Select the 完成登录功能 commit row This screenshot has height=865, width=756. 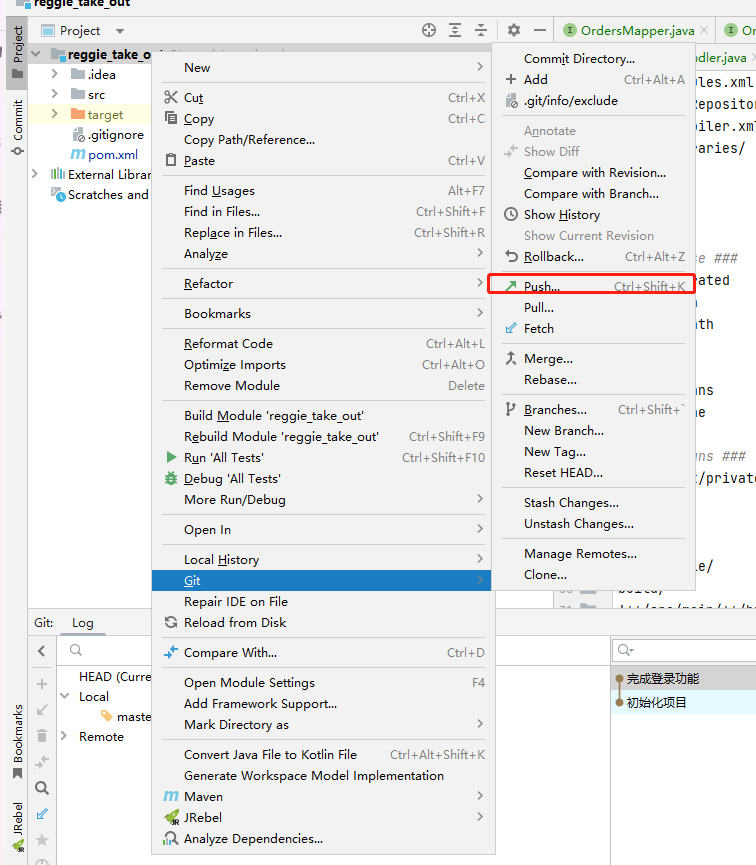[x=684, y=679]
